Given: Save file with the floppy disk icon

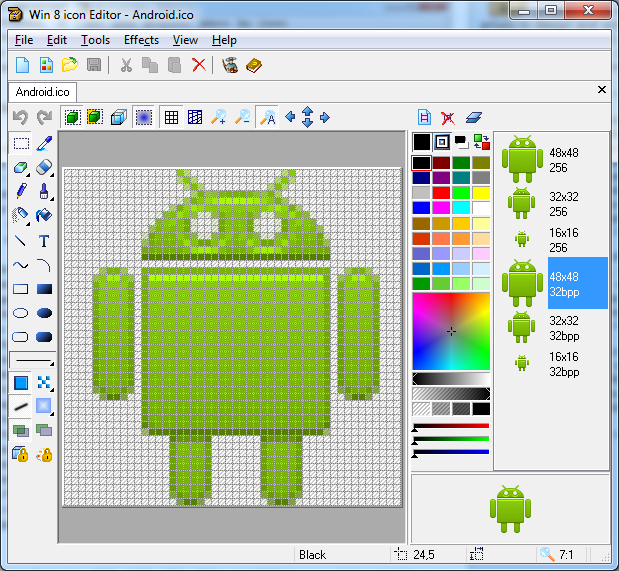Looking at the screenshot, I should [94, 65].
